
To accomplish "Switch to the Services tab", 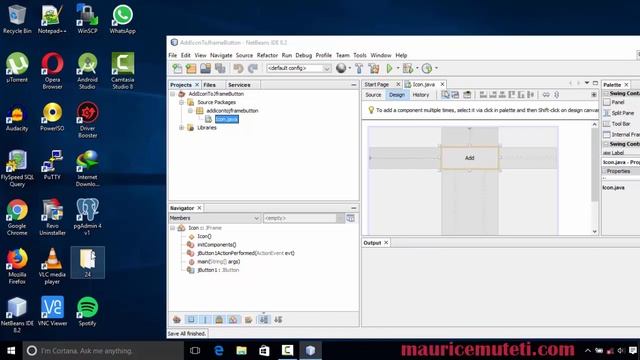I will [239, 85].
